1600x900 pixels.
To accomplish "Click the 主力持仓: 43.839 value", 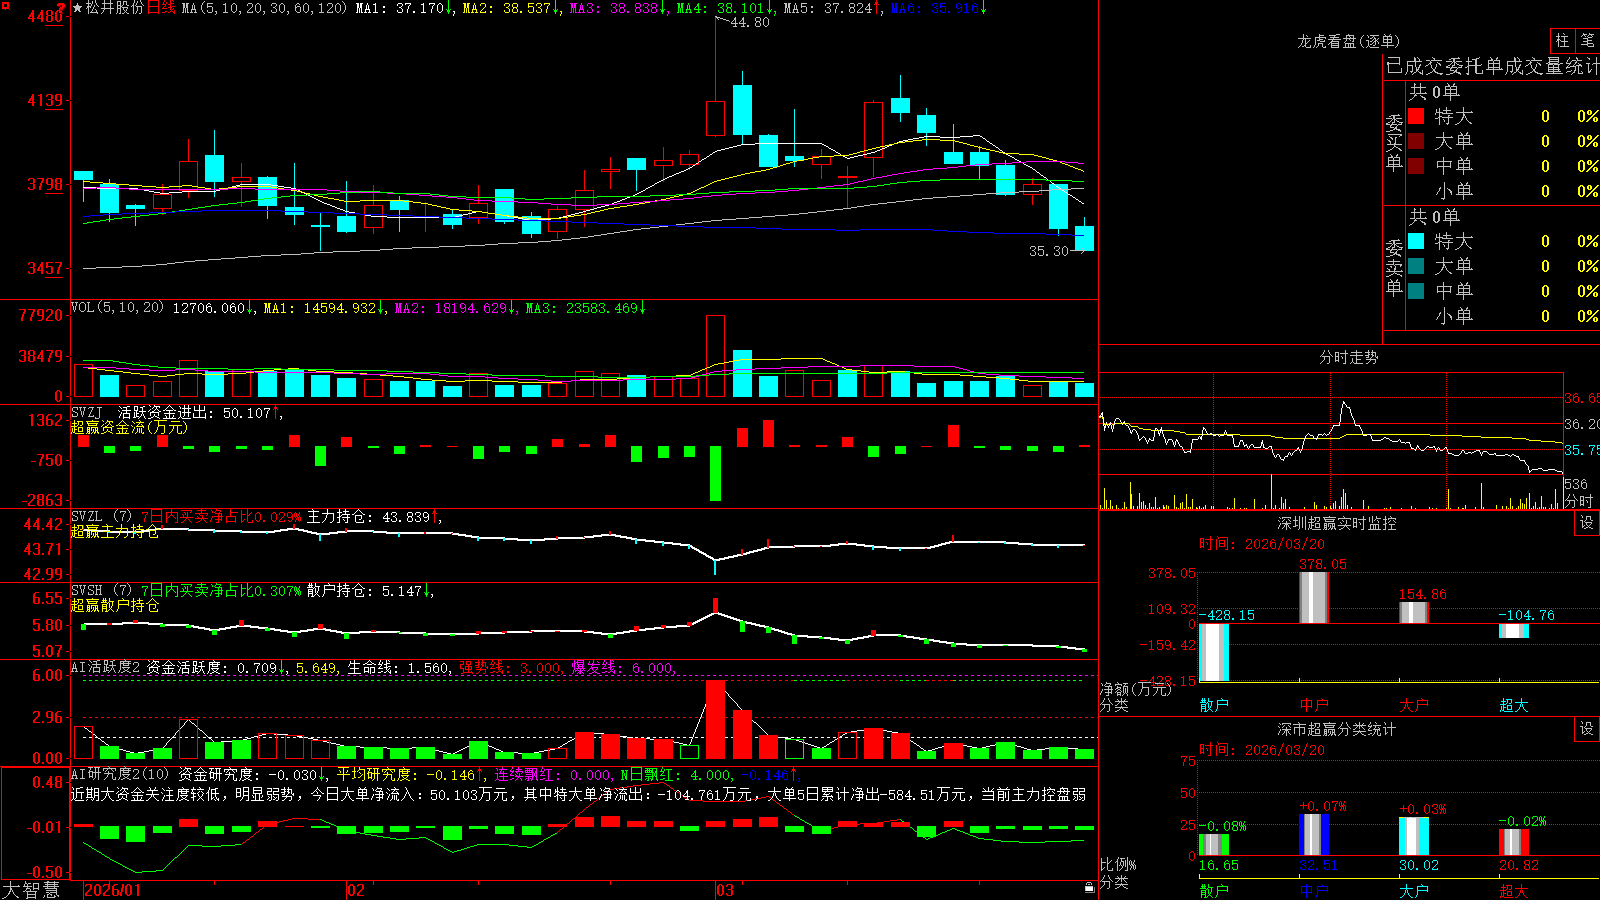I will pyautogui.click(x=368, y=517).
